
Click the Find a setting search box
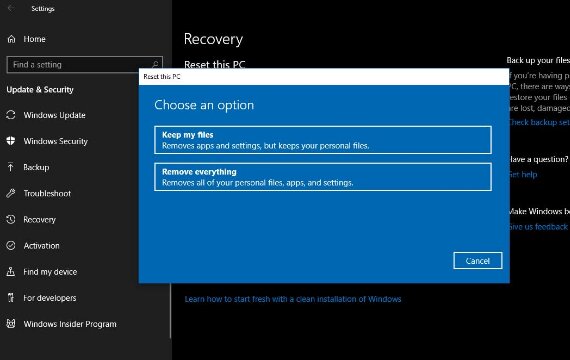tap(84, 65)
